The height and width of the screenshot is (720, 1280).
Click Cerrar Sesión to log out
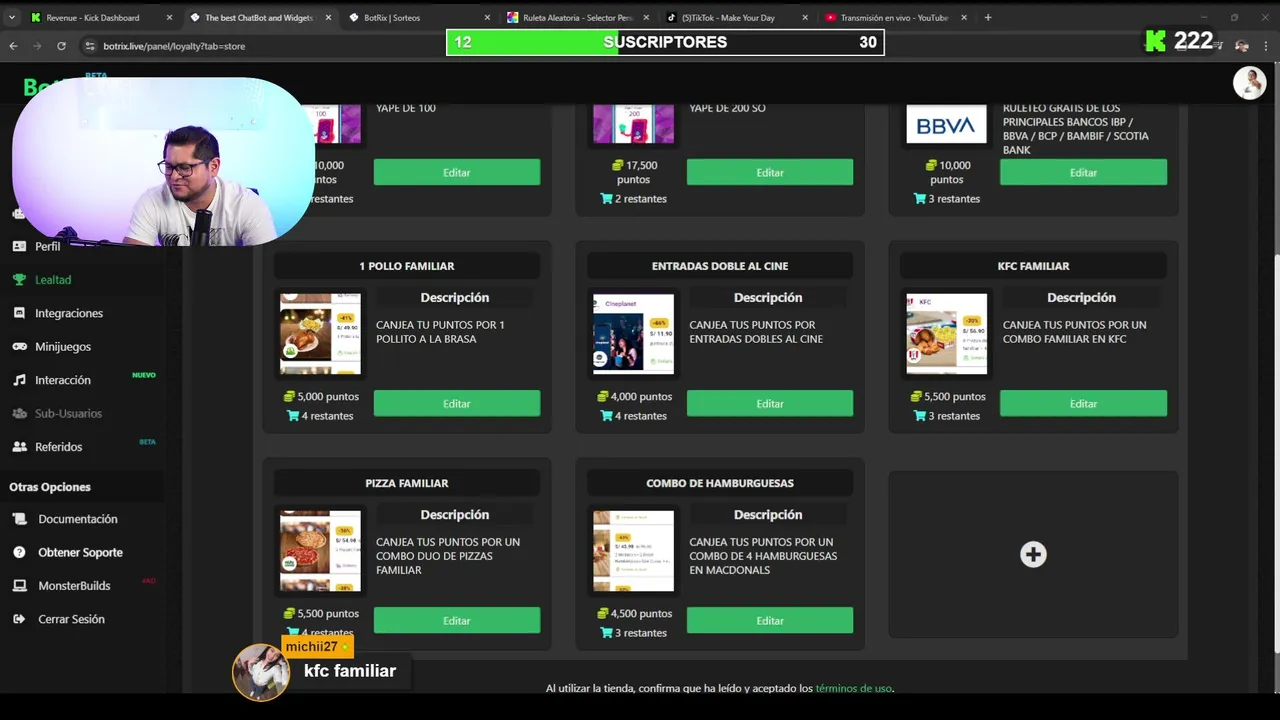click(x=71, y=619)
